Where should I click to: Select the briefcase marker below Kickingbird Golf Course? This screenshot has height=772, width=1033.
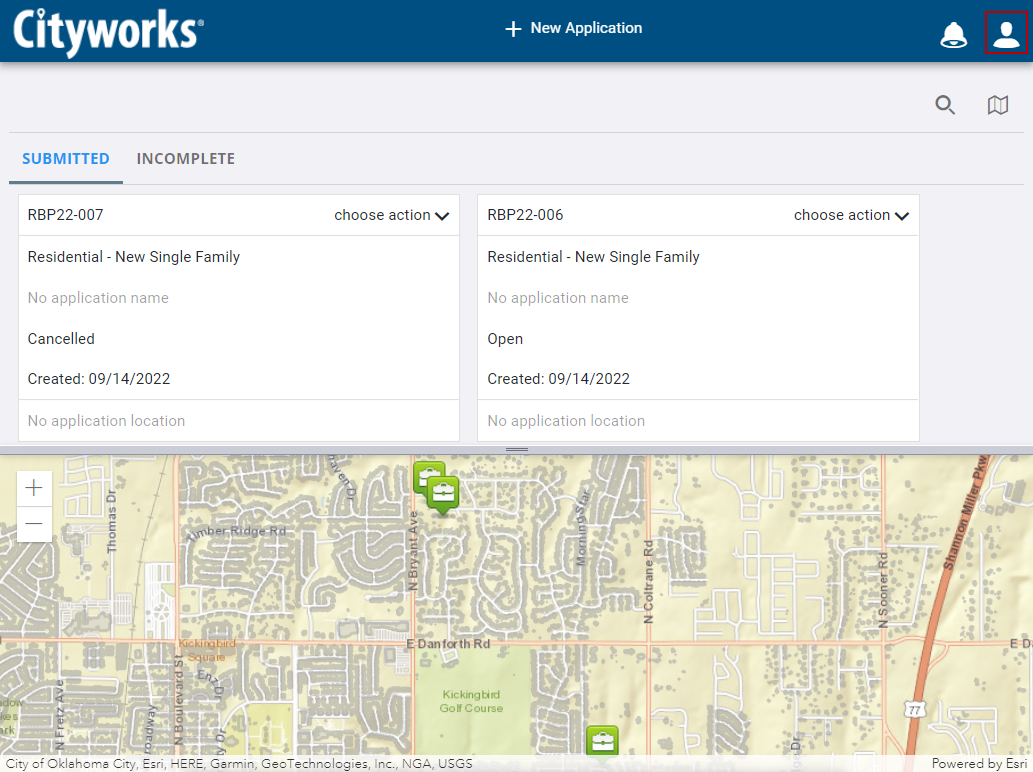[602, 741]
